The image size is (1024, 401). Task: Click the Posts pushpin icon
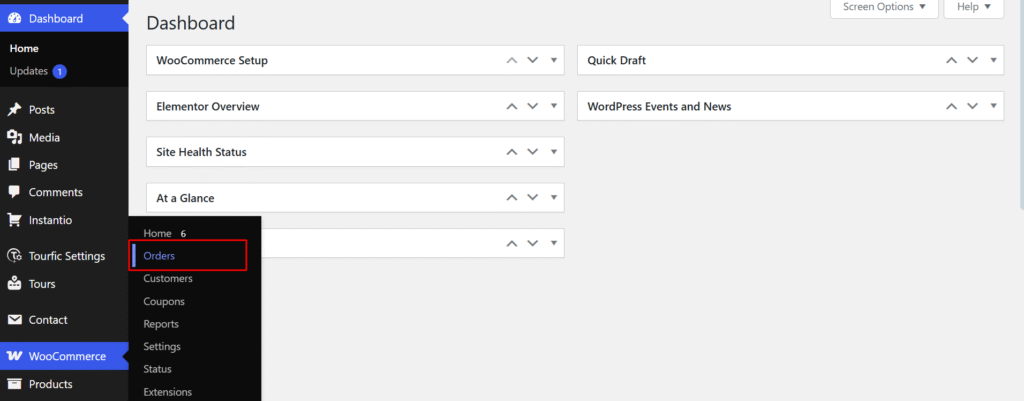pyautogui.click(x=14, y=110)
